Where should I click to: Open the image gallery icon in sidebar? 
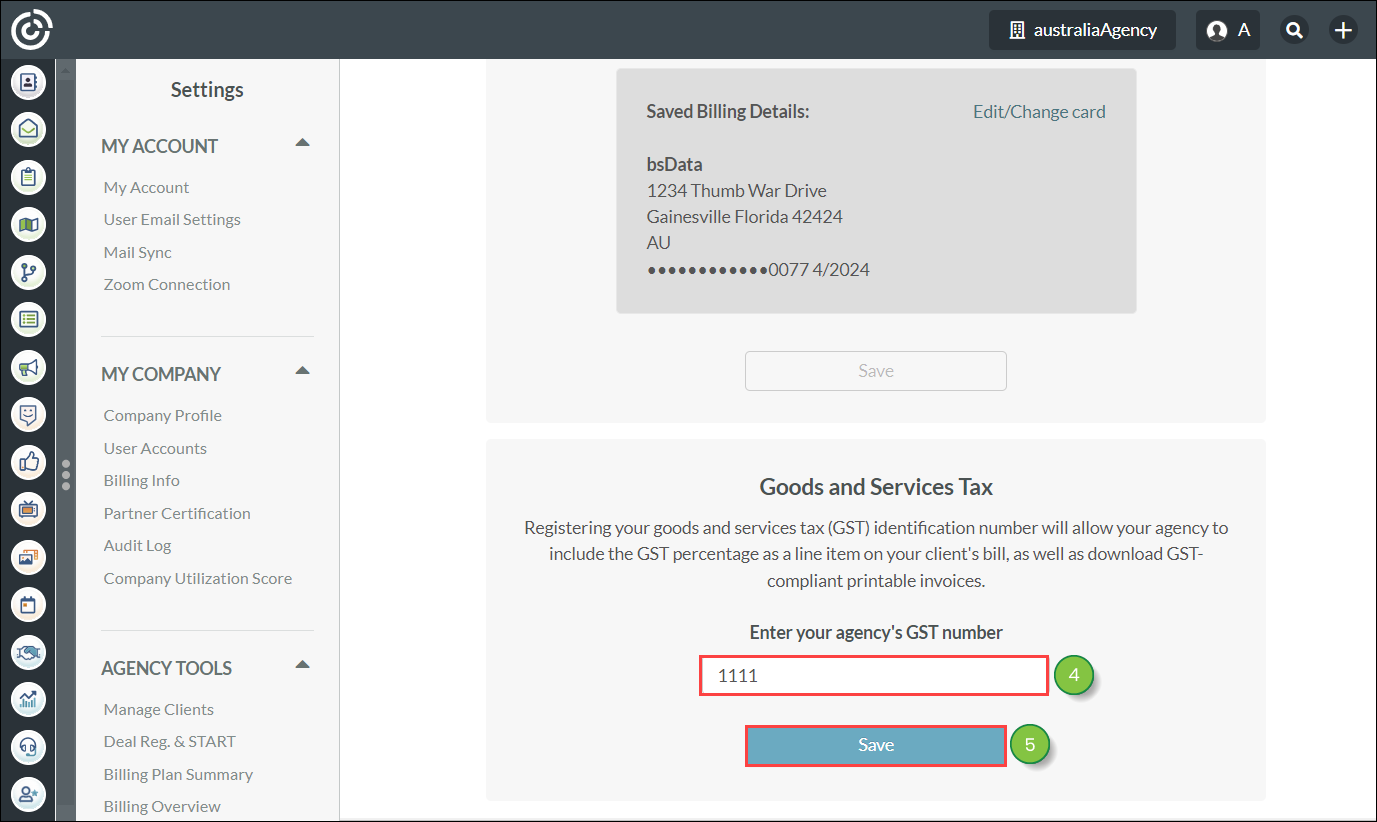pyautogui.click(x=29, y=557)
